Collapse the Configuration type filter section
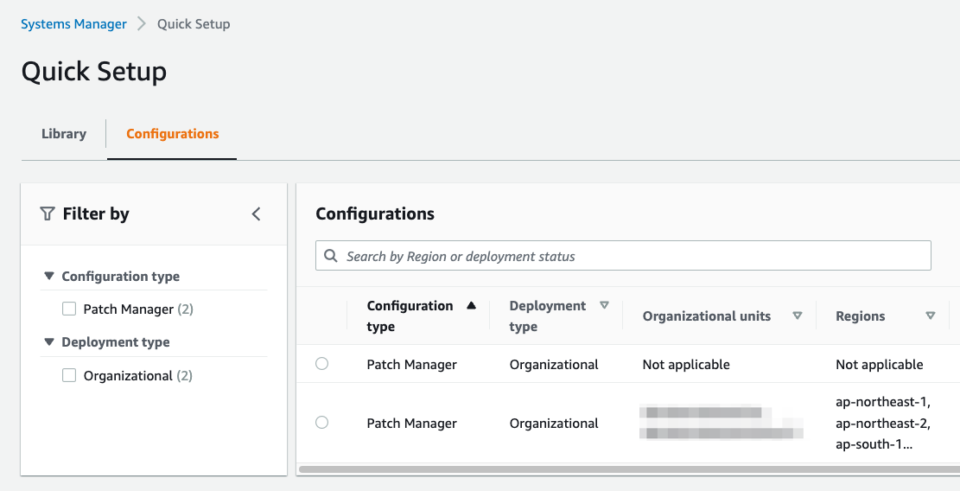Image resolution: width=960 pixels, height=491 pixels. tap(49, 276)
